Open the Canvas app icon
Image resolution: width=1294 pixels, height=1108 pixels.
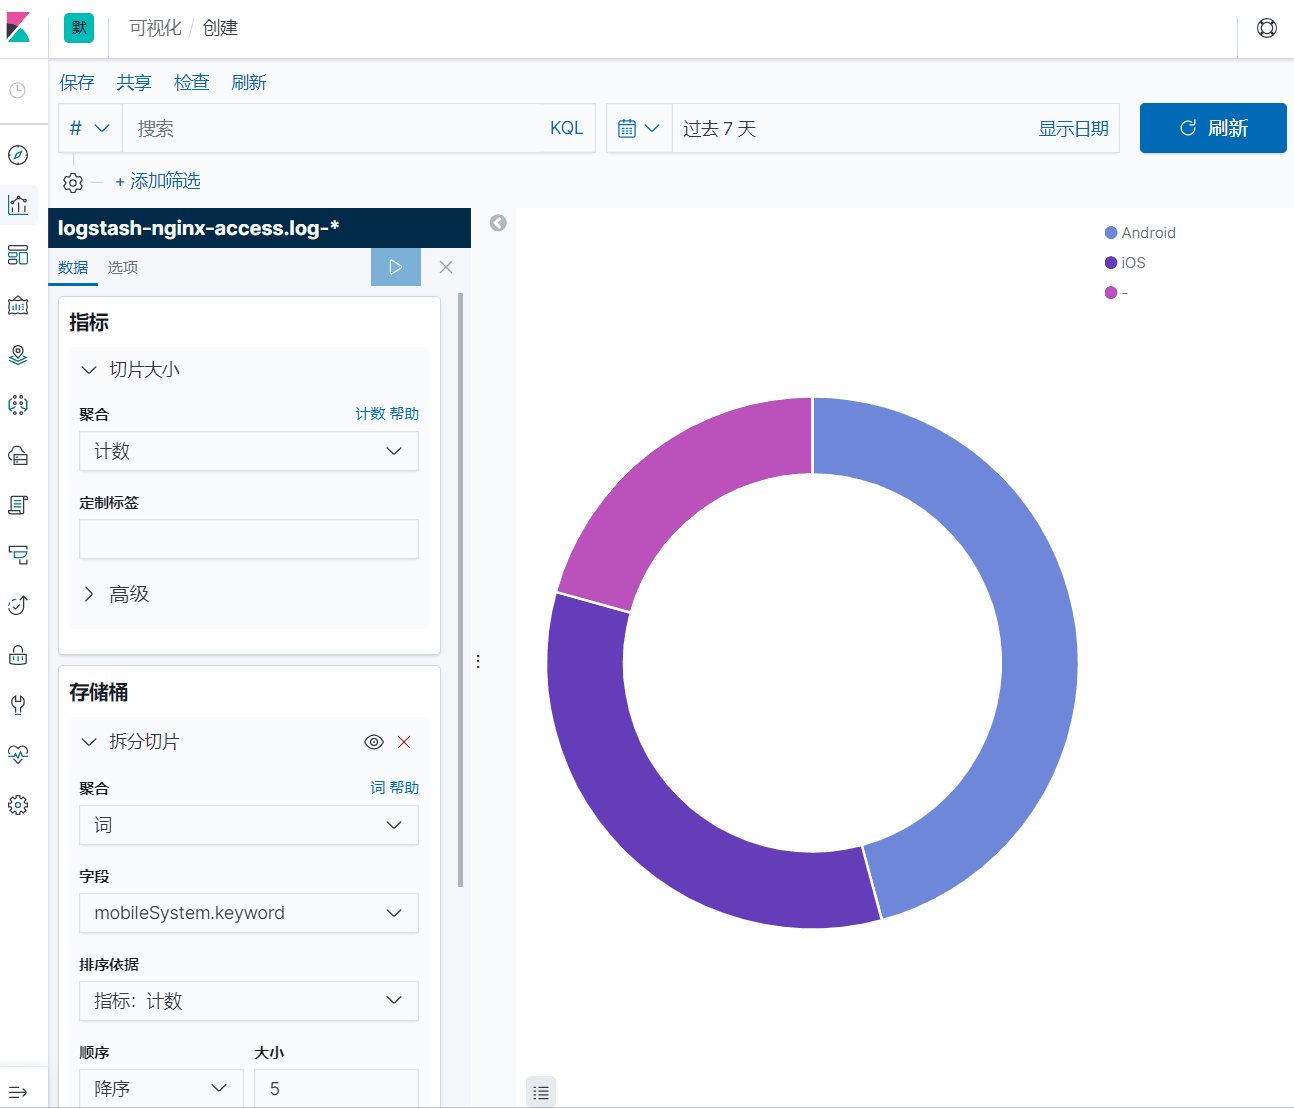pos(18,305)
